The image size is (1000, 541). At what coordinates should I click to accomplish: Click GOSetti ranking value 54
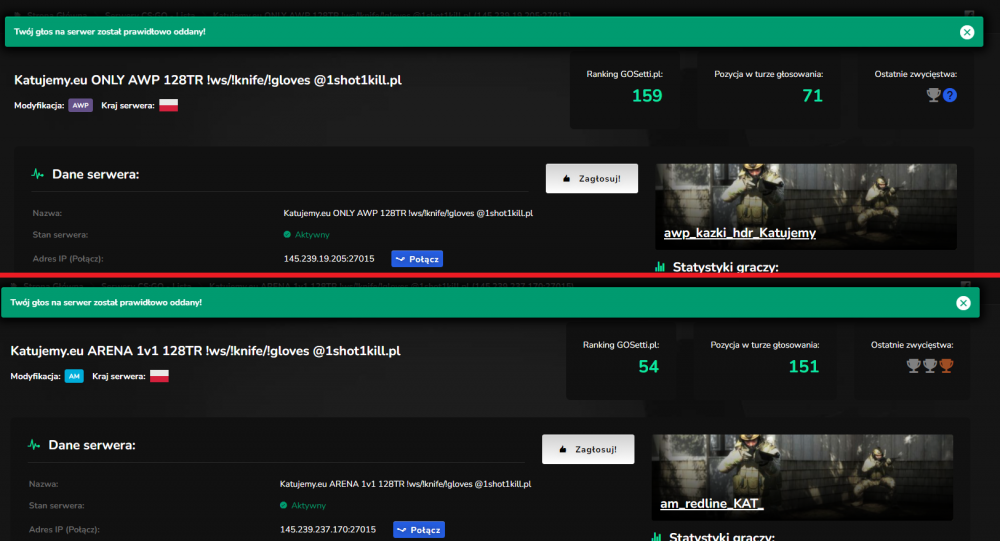click(x=648, y=366)
